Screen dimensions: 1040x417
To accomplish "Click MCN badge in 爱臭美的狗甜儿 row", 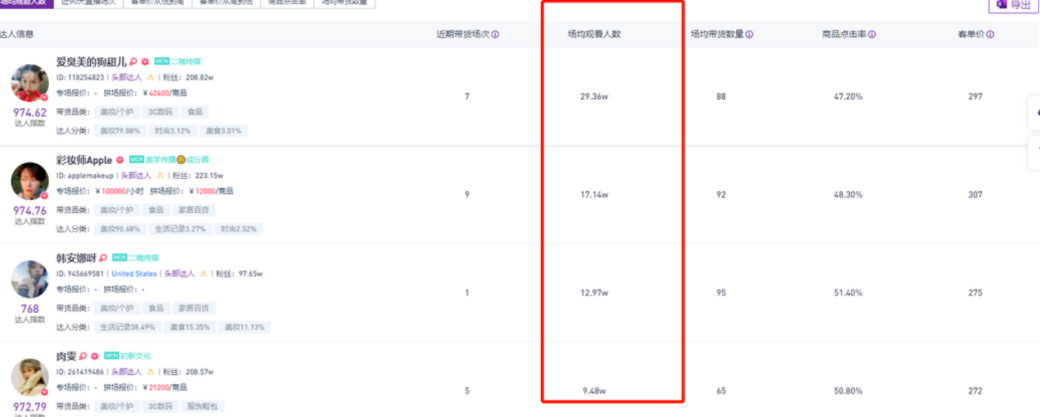I will point(162,61).
